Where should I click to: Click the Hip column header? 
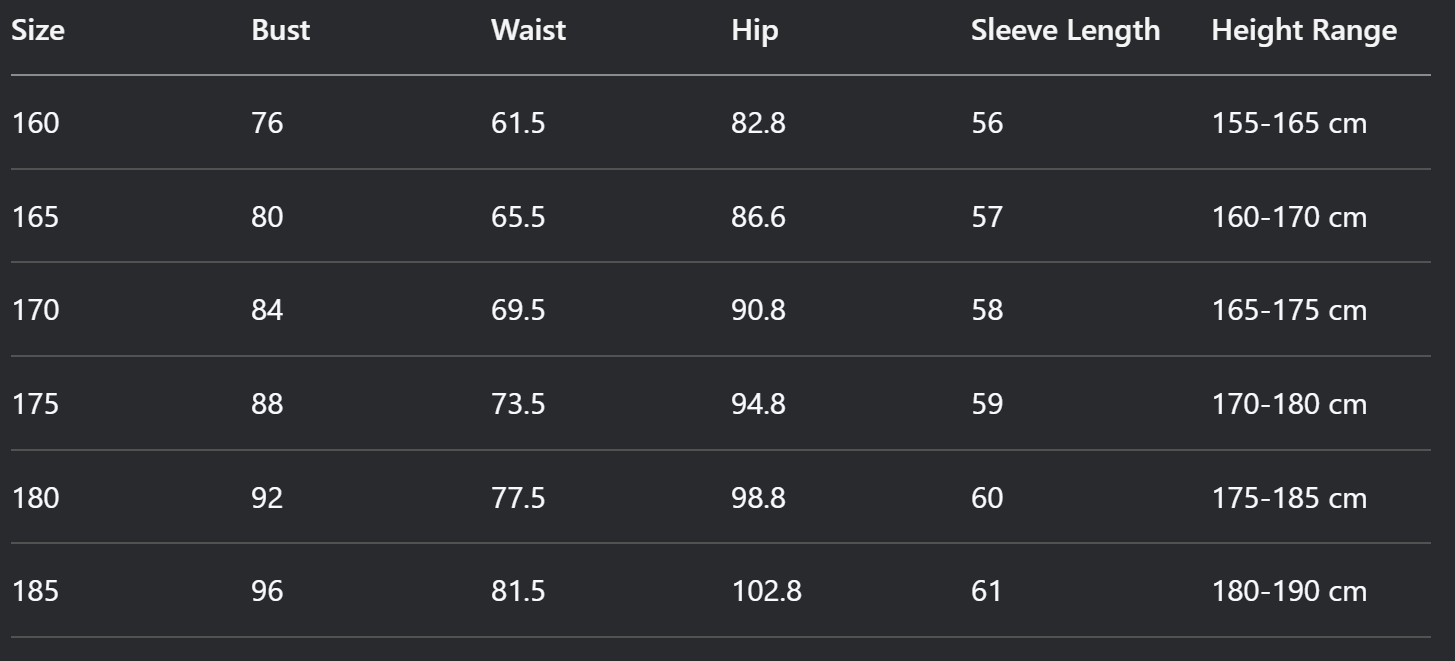(x=755, y=30)
